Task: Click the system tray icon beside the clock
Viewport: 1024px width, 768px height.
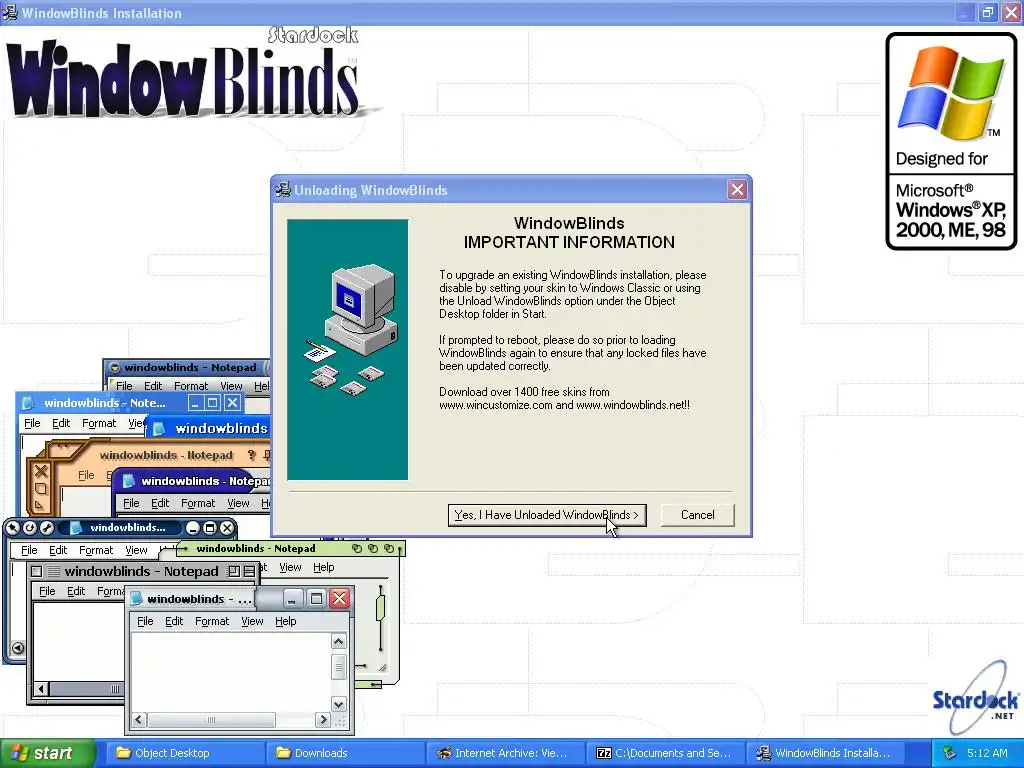Action: pos(949,753)
